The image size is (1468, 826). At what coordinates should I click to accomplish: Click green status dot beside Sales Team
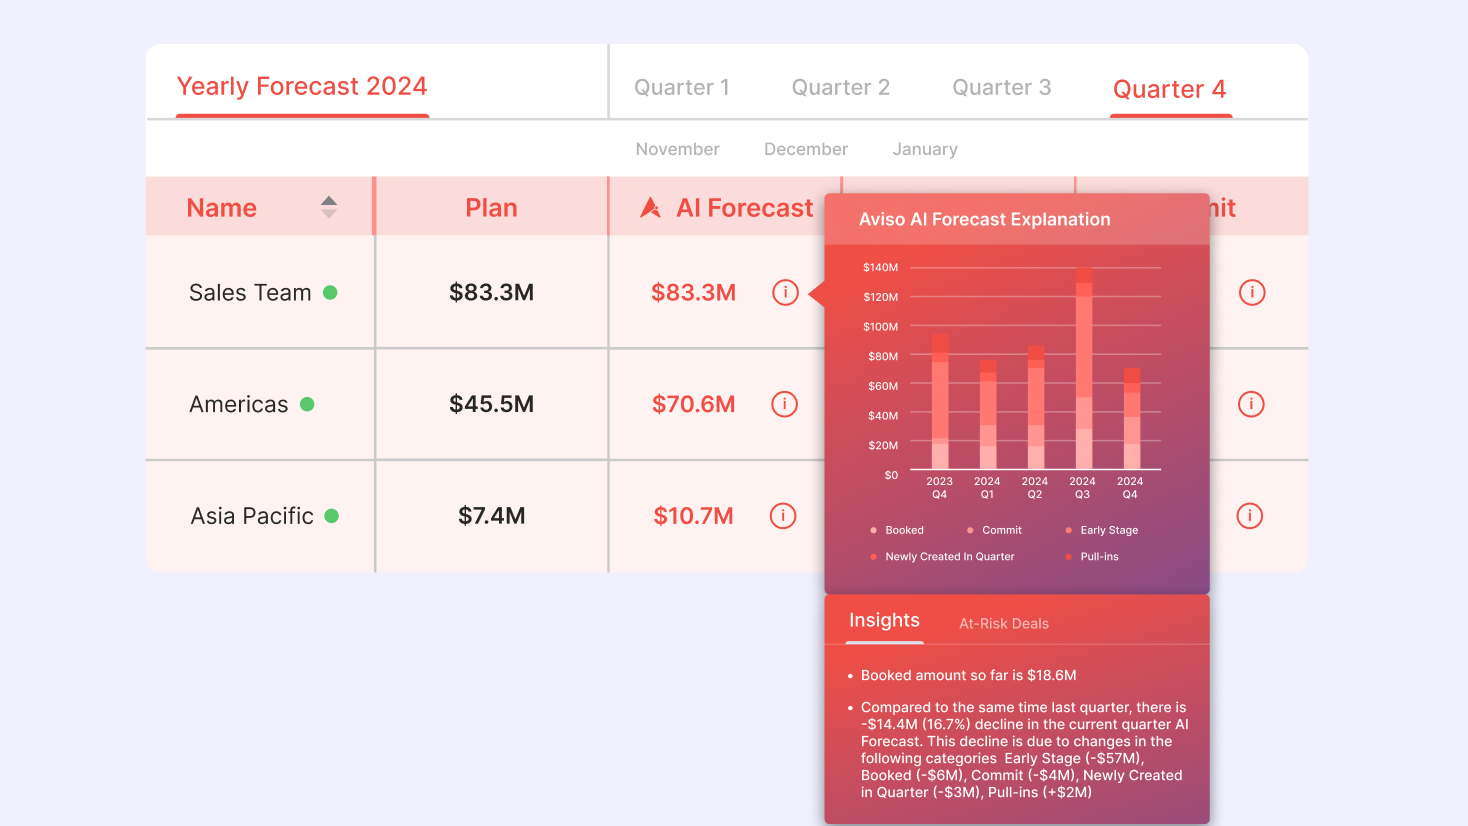point(330,293)
